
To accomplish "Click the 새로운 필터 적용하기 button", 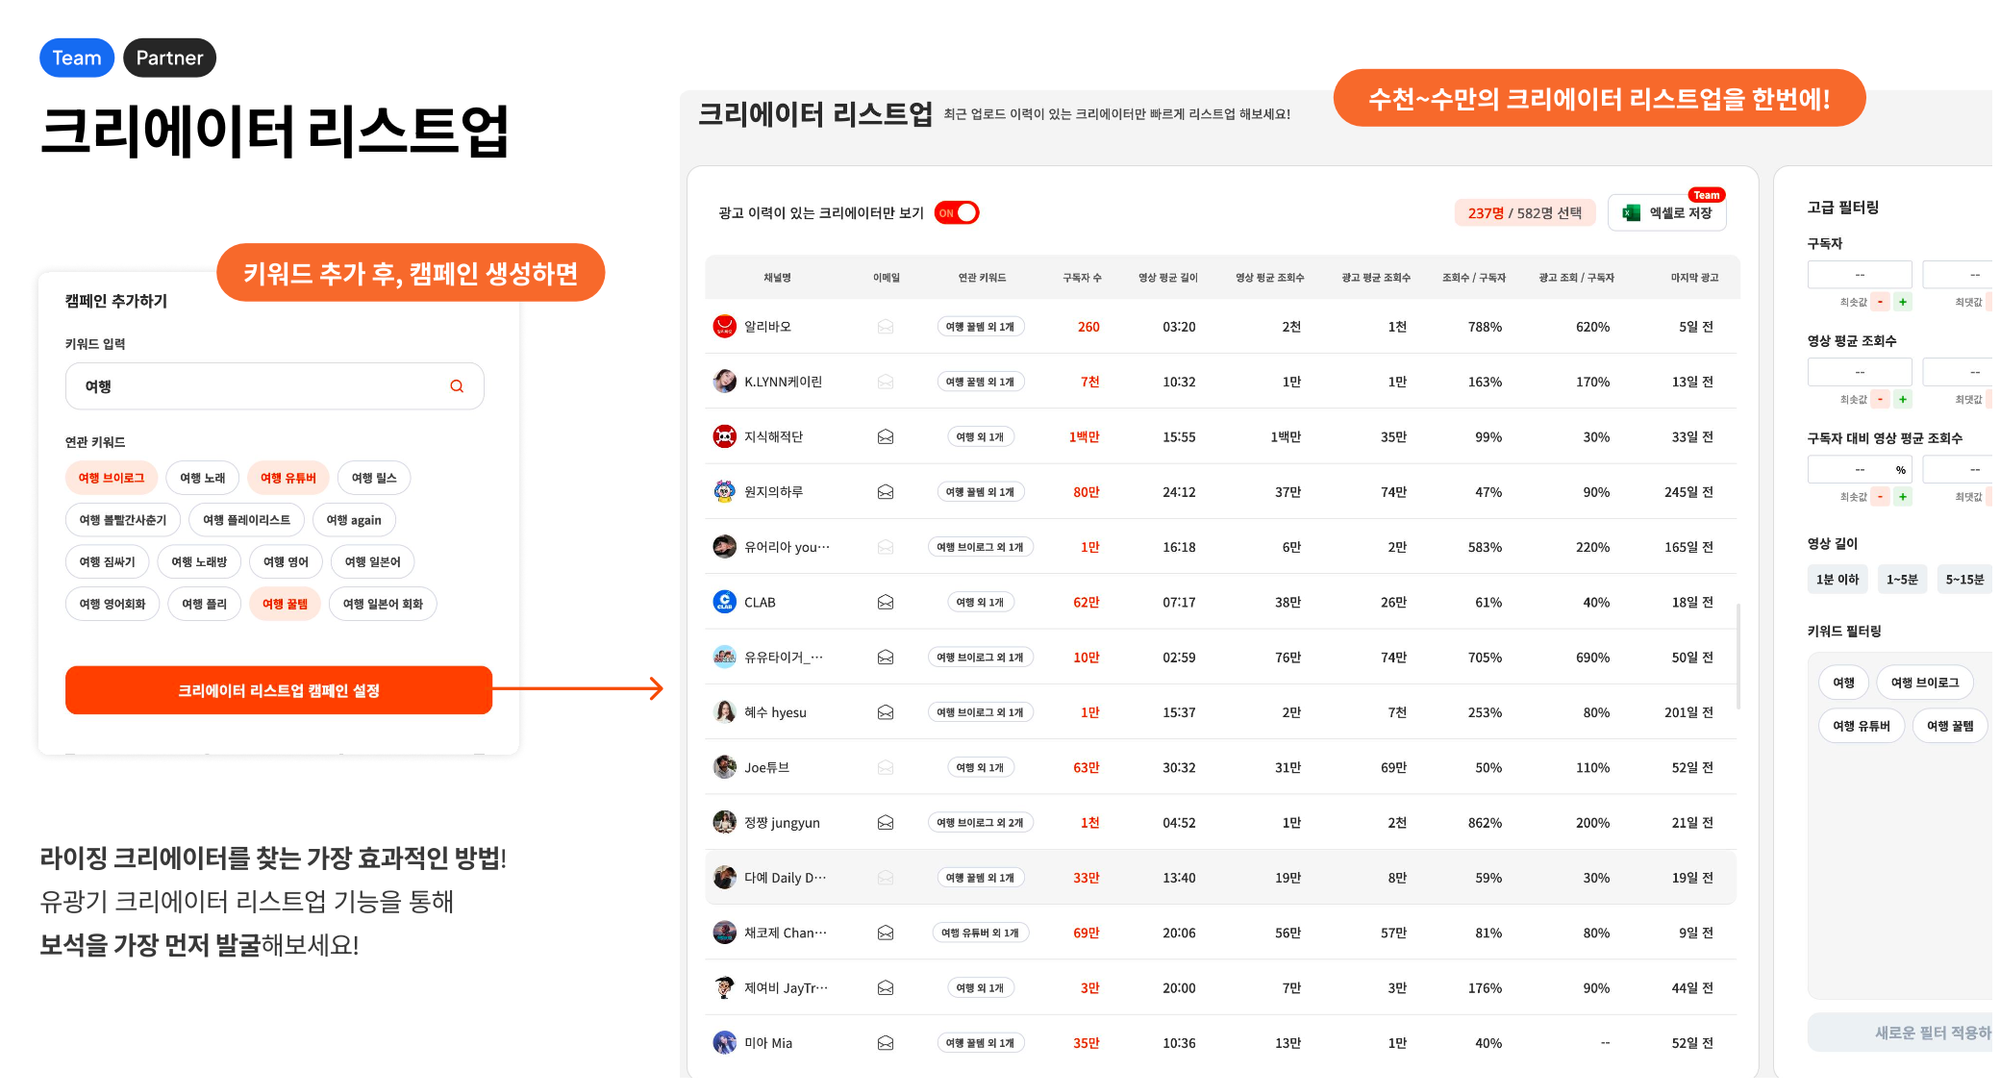I will [x=1928, y=1031].
